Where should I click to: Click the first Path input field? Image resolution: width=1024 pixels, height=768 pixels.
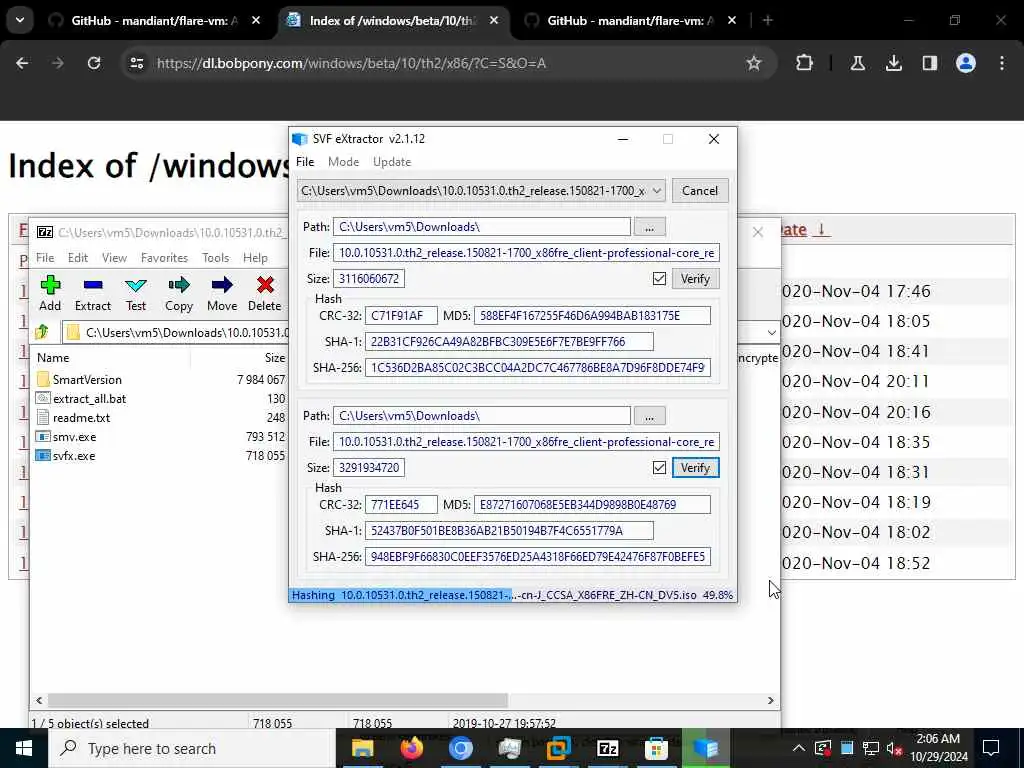click(482, 227)
